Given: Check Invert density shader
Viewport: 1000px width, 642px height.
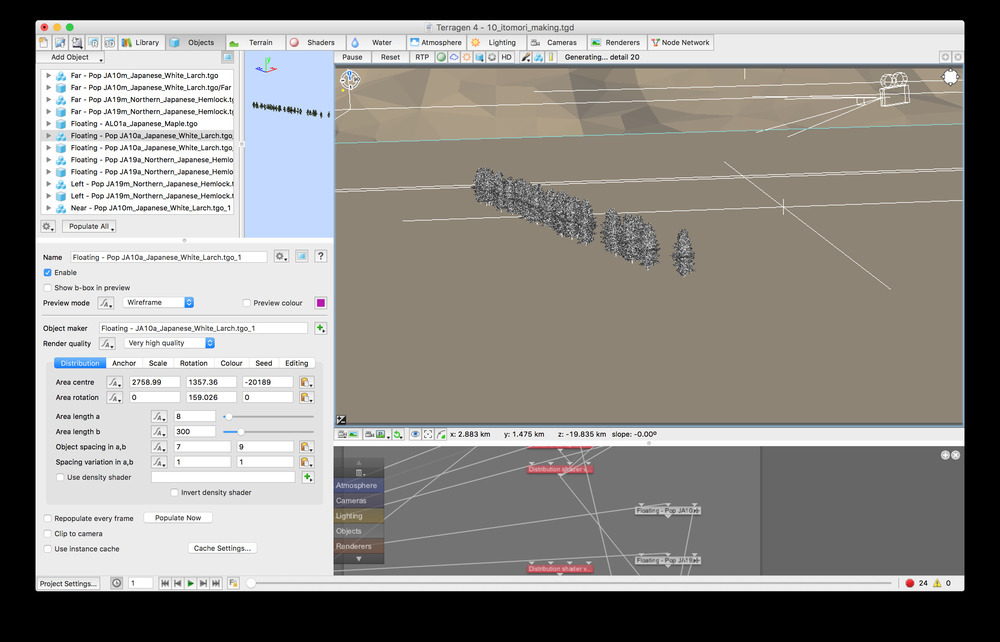Looking at the screenshot, I should (174, 492).
